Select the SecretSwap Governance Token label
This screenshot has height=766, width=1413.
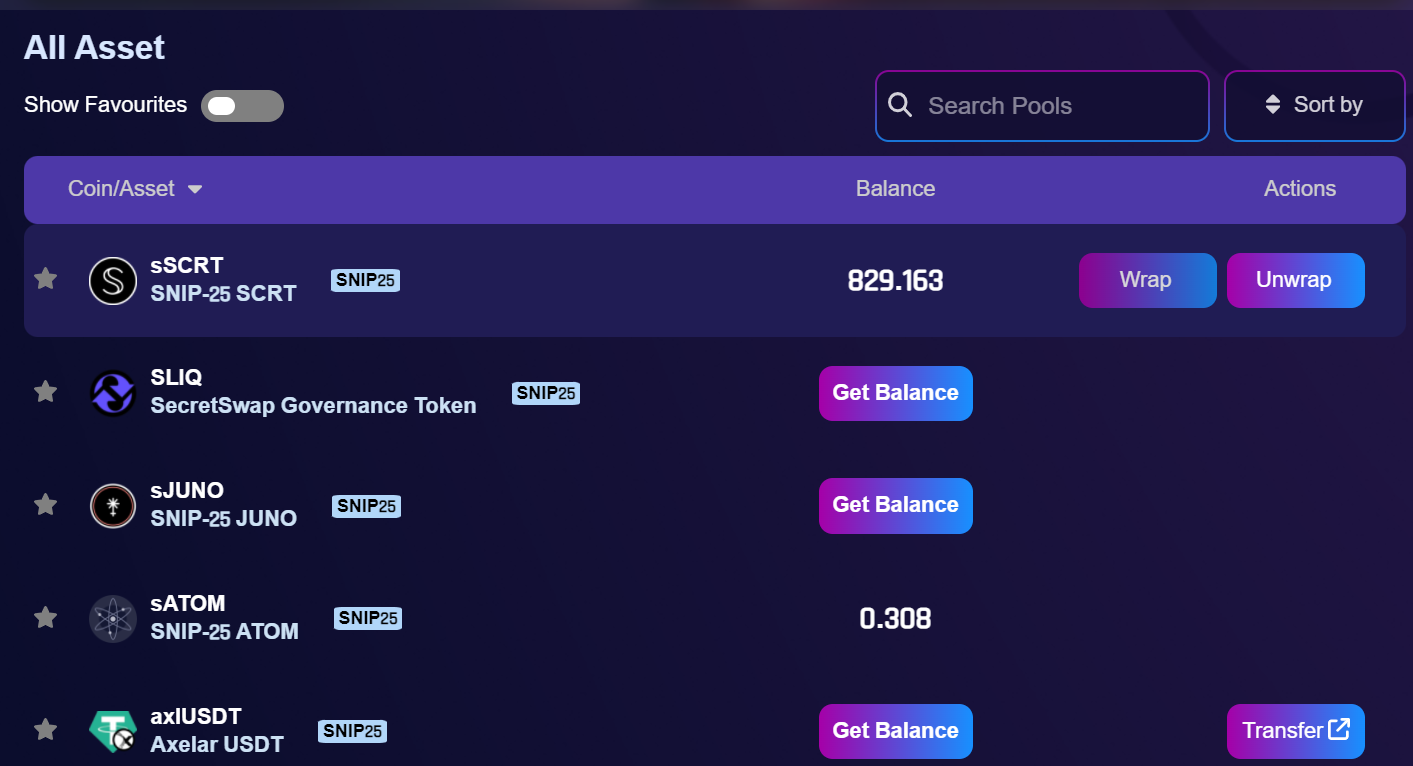pyautogui.click(x=313, y=406)
